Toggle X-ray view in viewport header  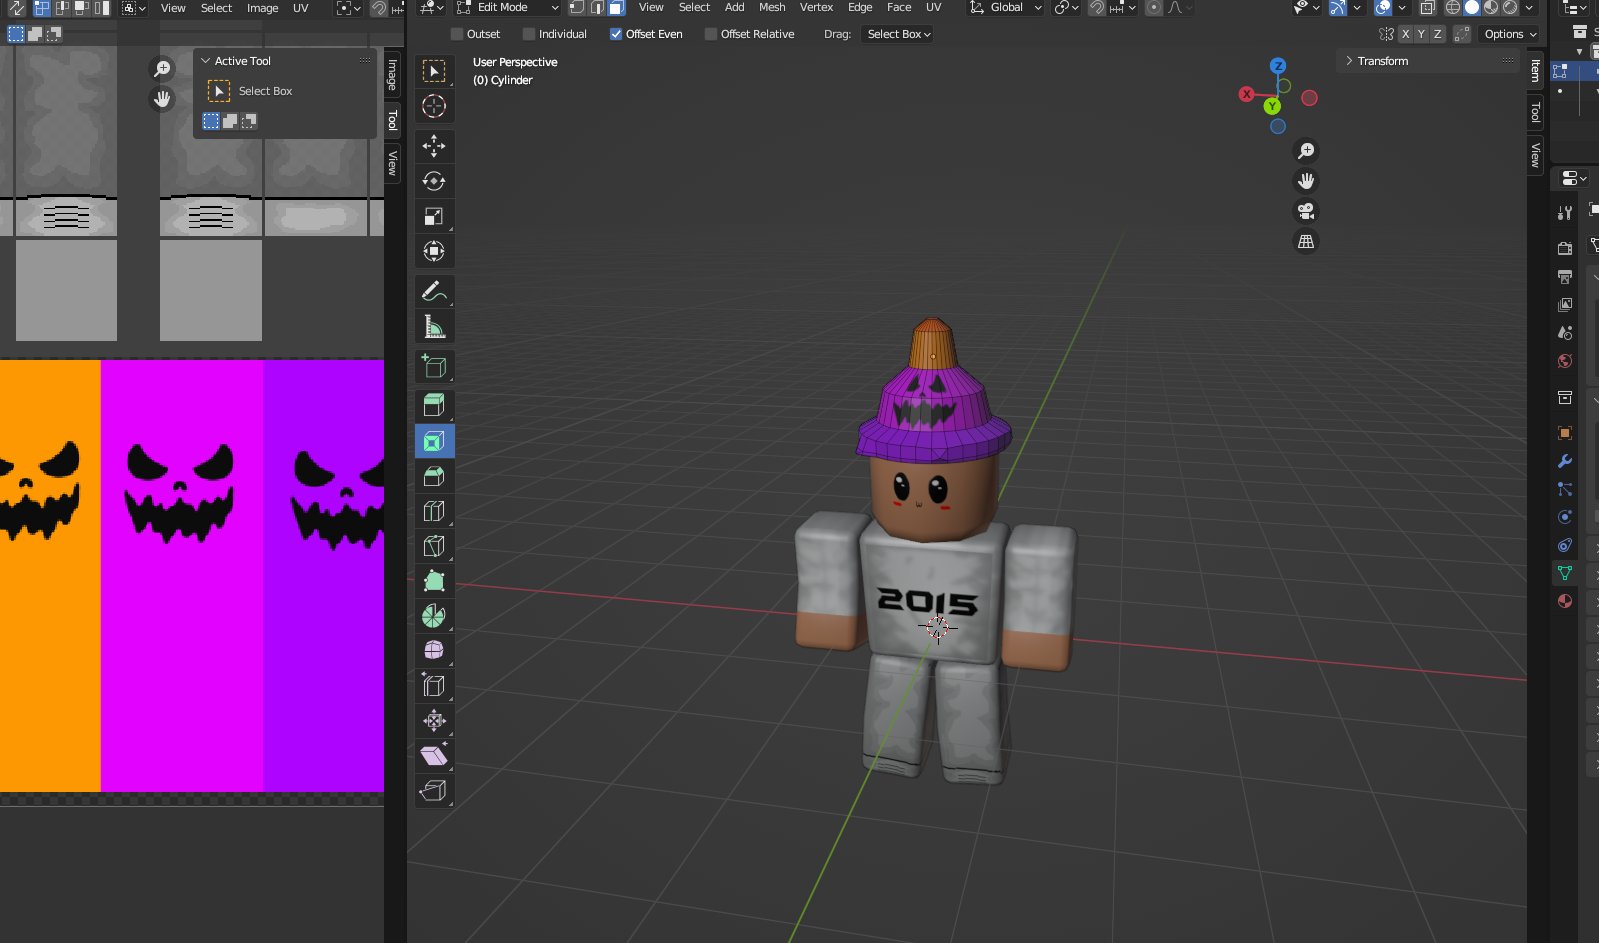coord(1427,7)
